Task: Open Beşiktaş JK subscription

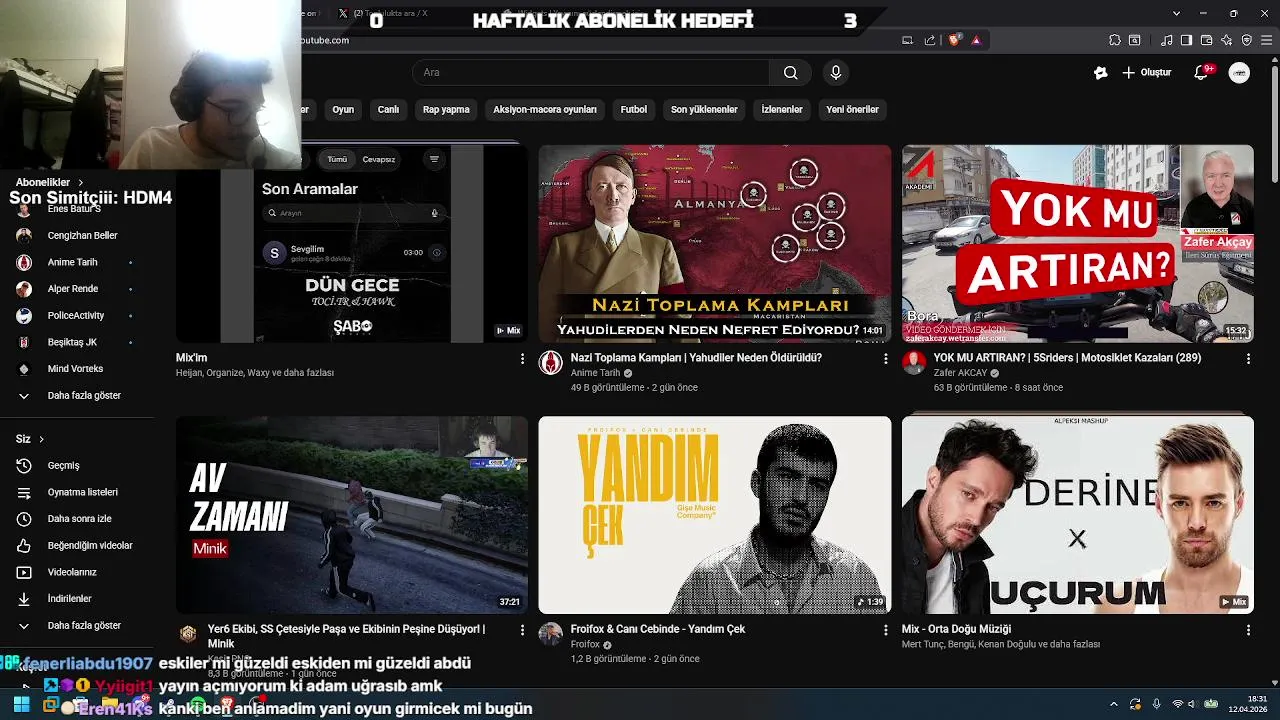Action: coord(77,342)
